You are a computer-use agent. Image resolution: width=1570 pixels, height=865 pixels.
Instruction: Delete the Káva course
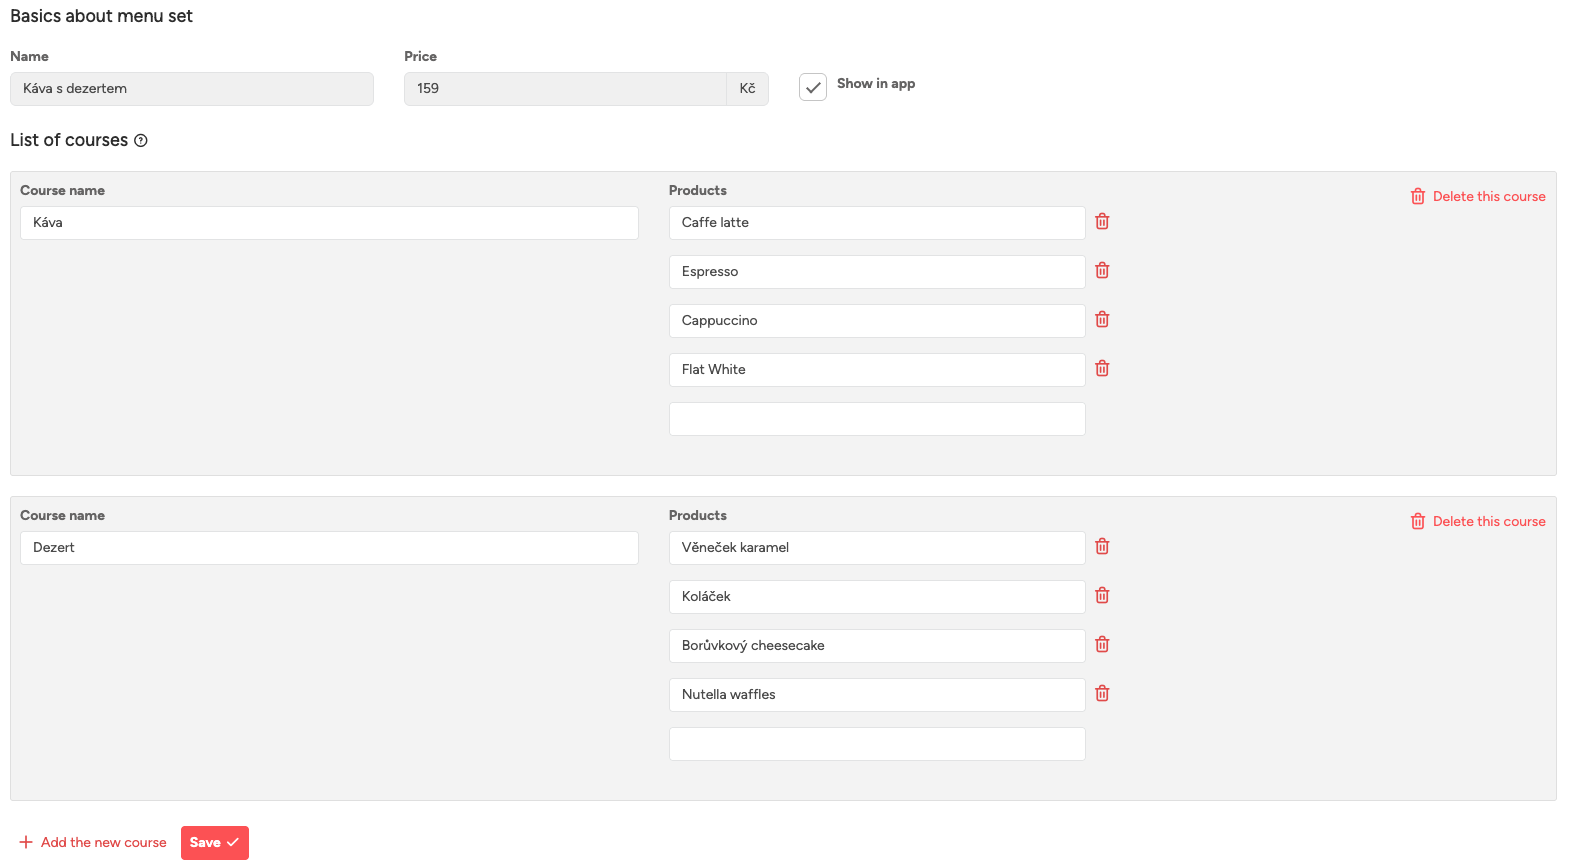coord(1478,197)
